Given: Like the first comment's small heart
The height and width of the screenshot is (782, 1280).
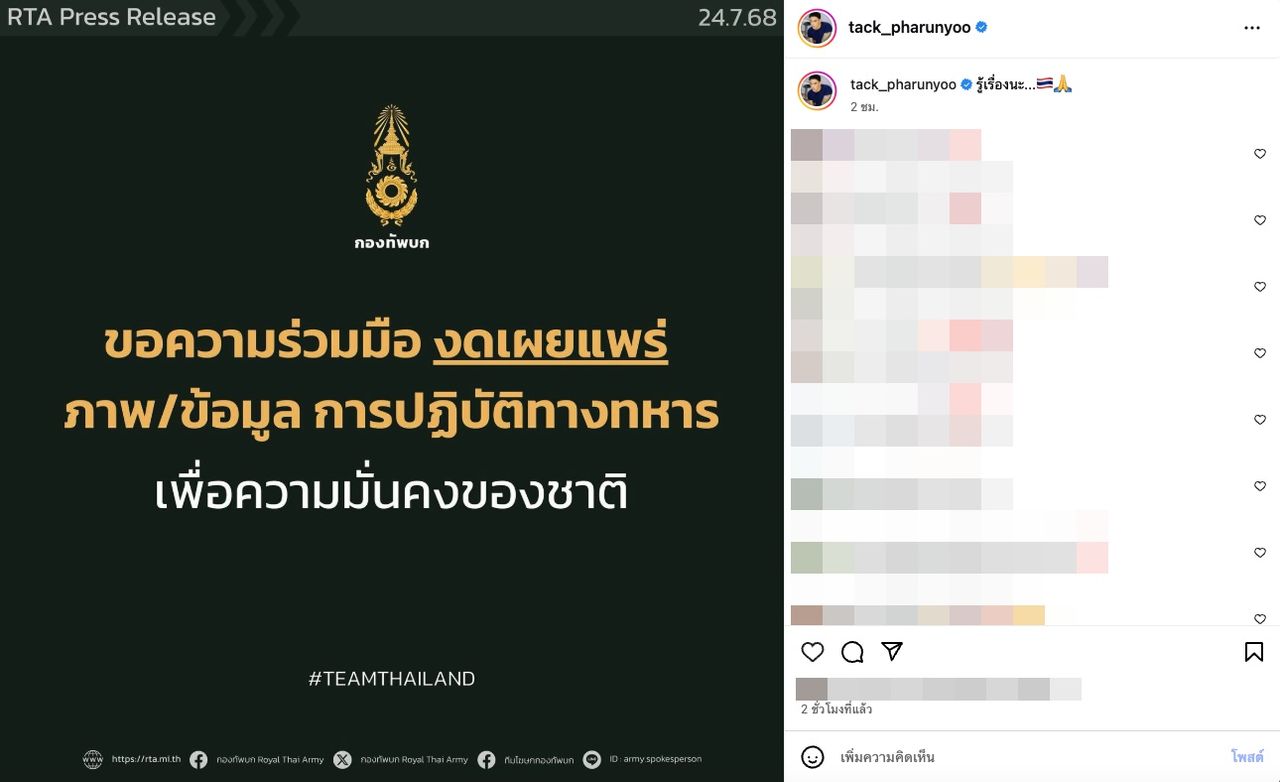Looking at the screenshot, I should click(1260, 154).
